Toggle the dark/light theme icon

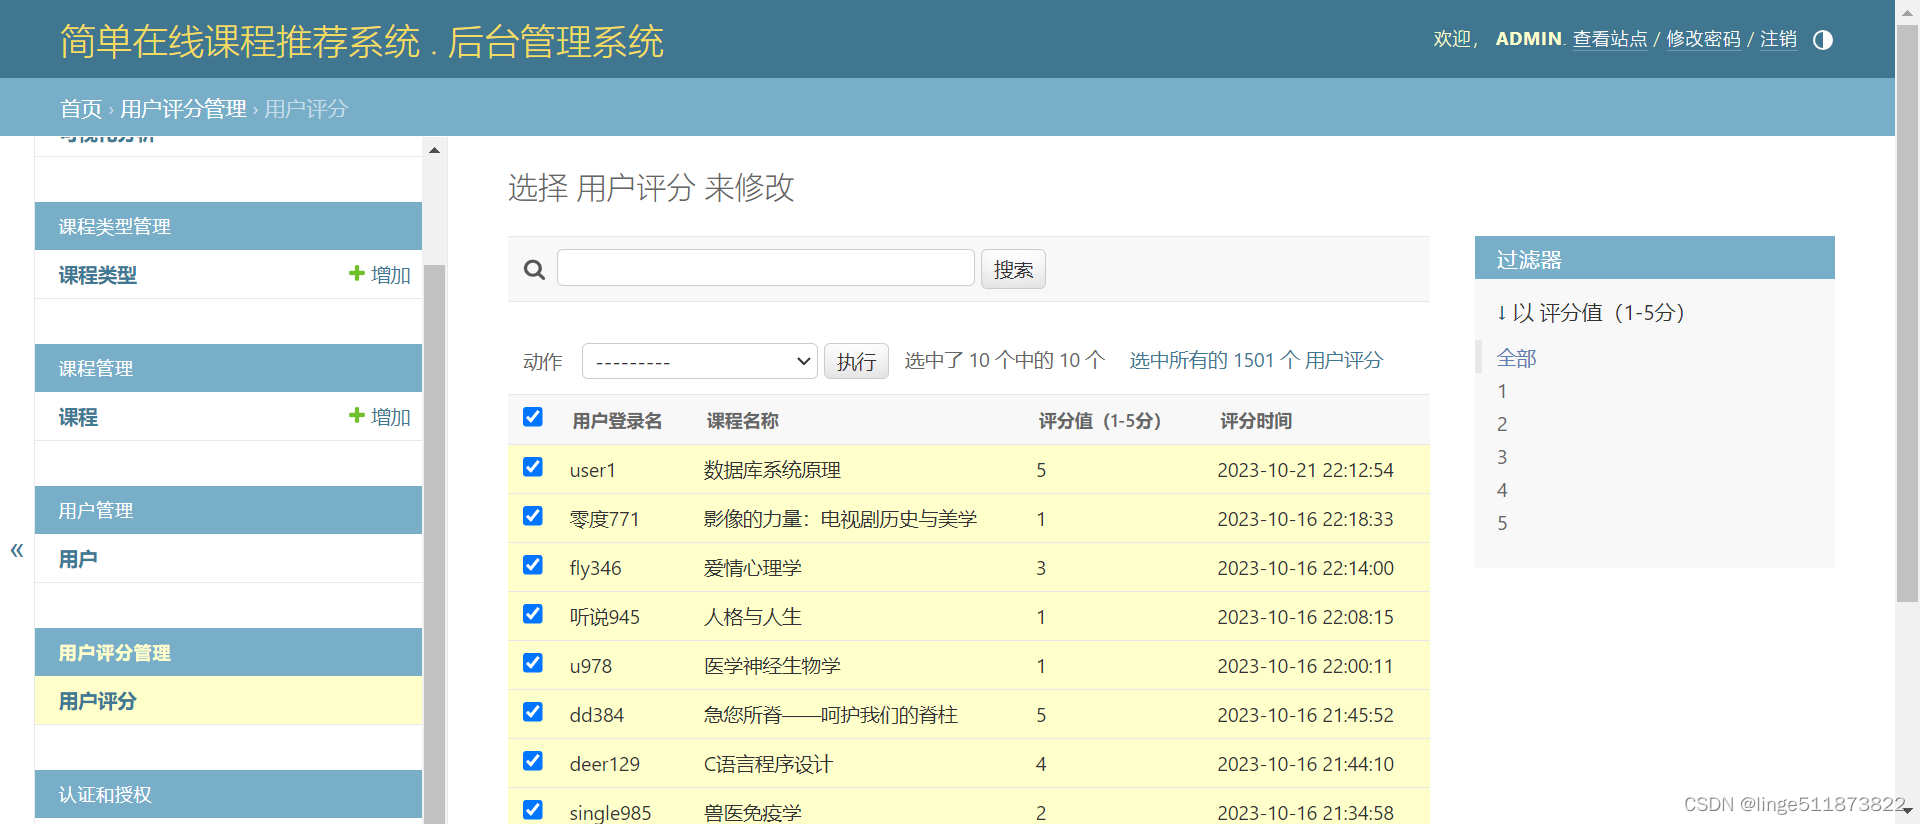click(x=1823, y=40)
